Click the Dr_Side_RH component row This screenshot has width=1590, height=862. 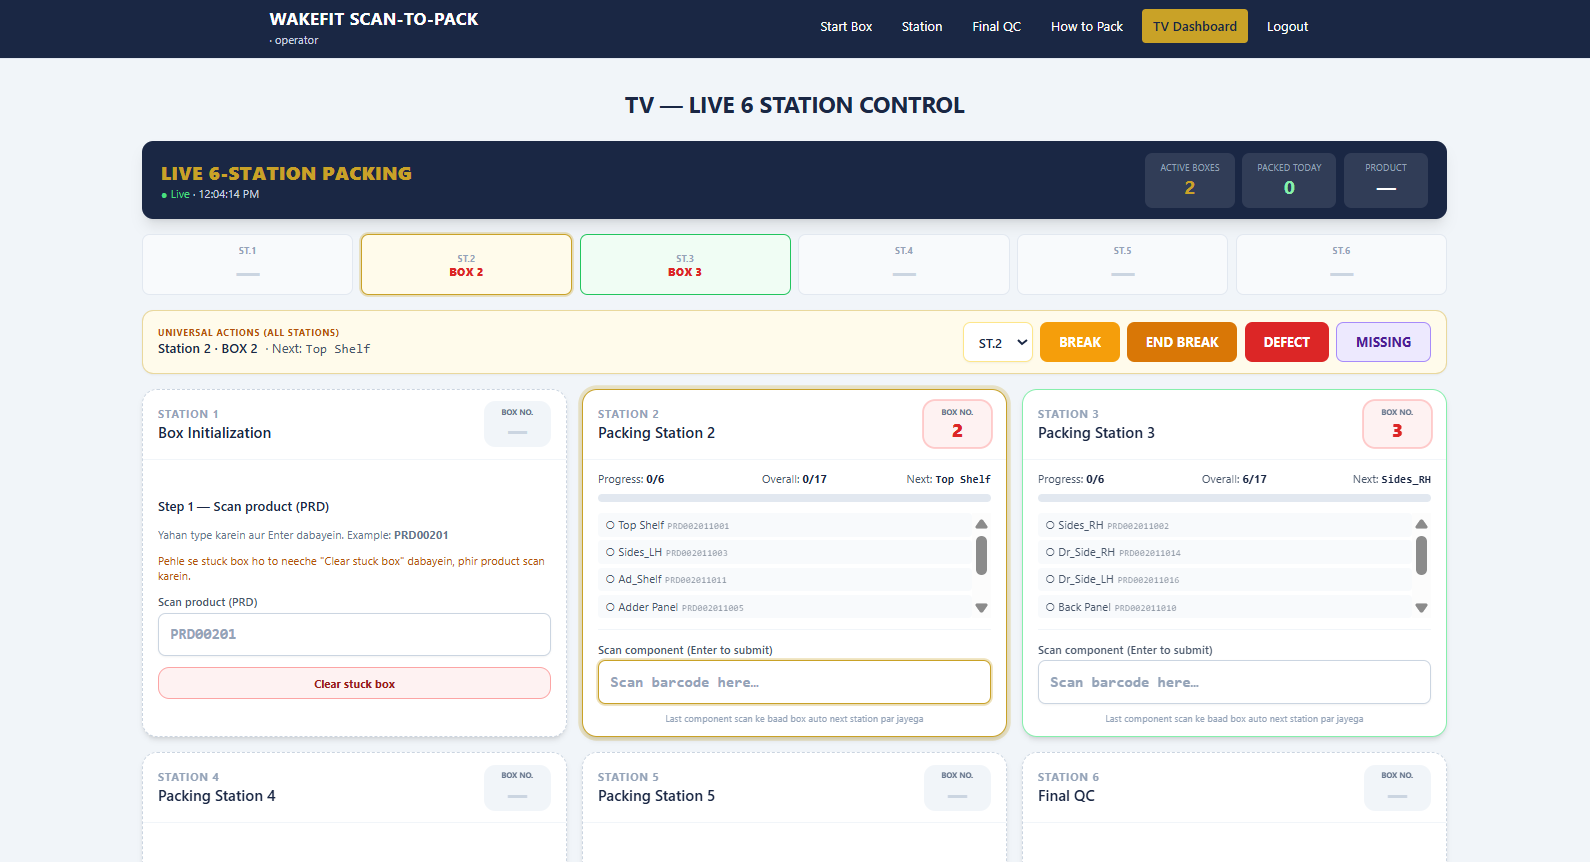pyautogui.click(x=1225, y=552)
